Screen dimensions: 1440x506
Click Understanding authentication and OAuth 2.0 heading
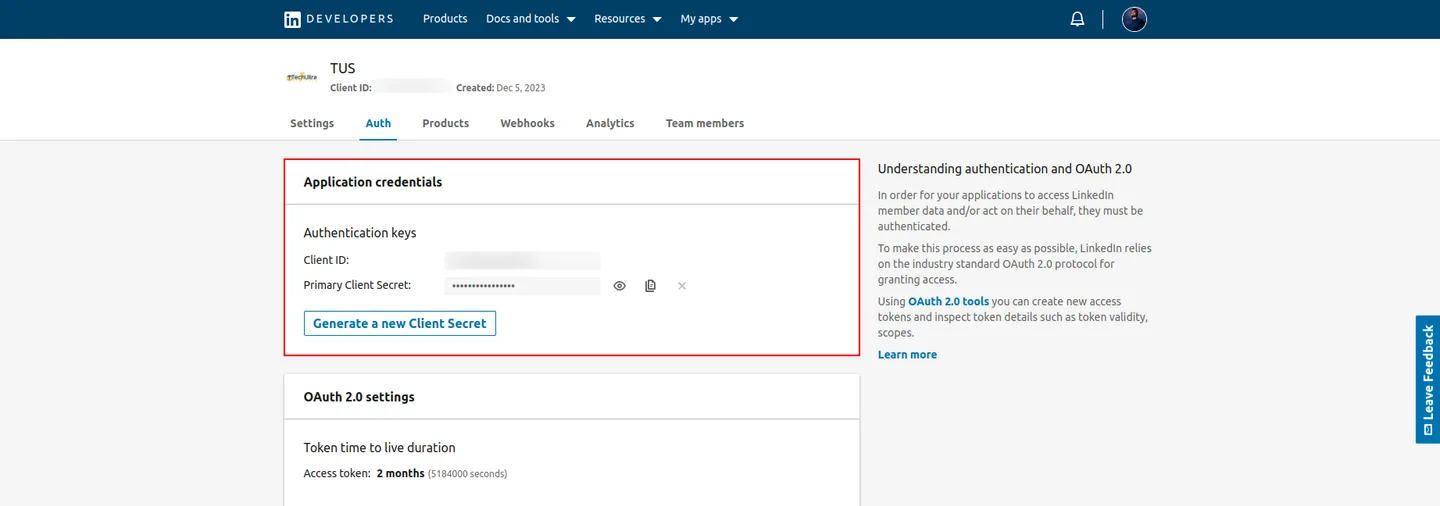[1005, 169]
